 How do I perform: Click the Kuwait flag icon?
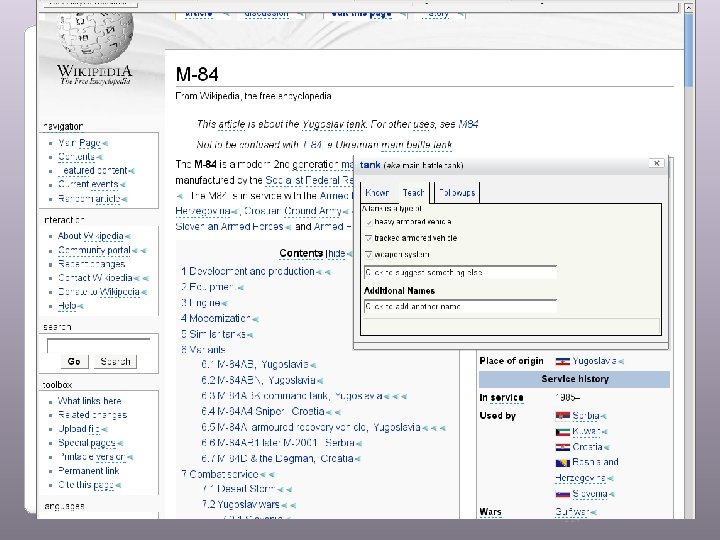click(x=562, y=432)
